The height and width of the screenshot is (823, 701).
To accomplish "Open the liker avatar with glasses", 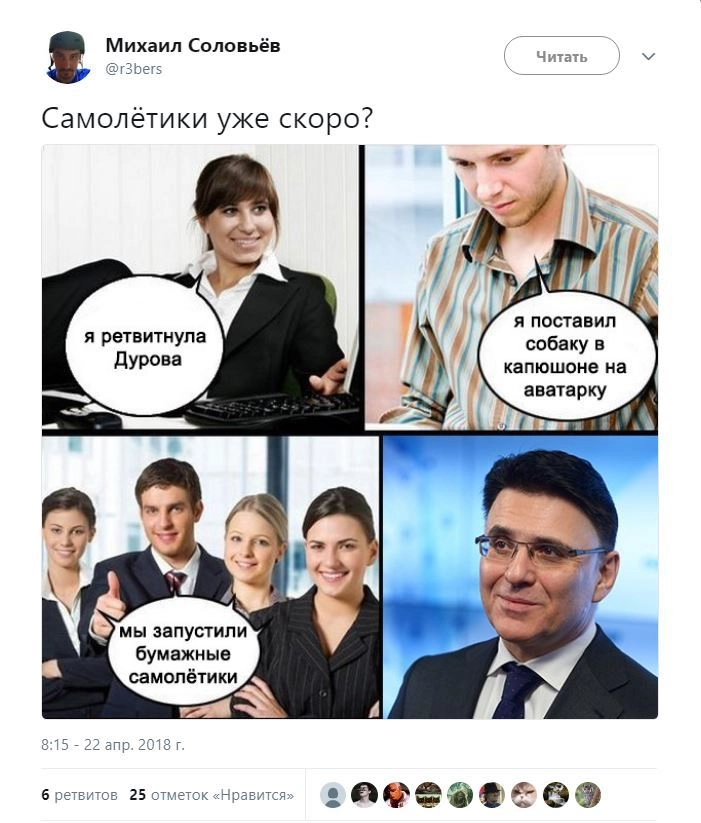I will point(365,795).
